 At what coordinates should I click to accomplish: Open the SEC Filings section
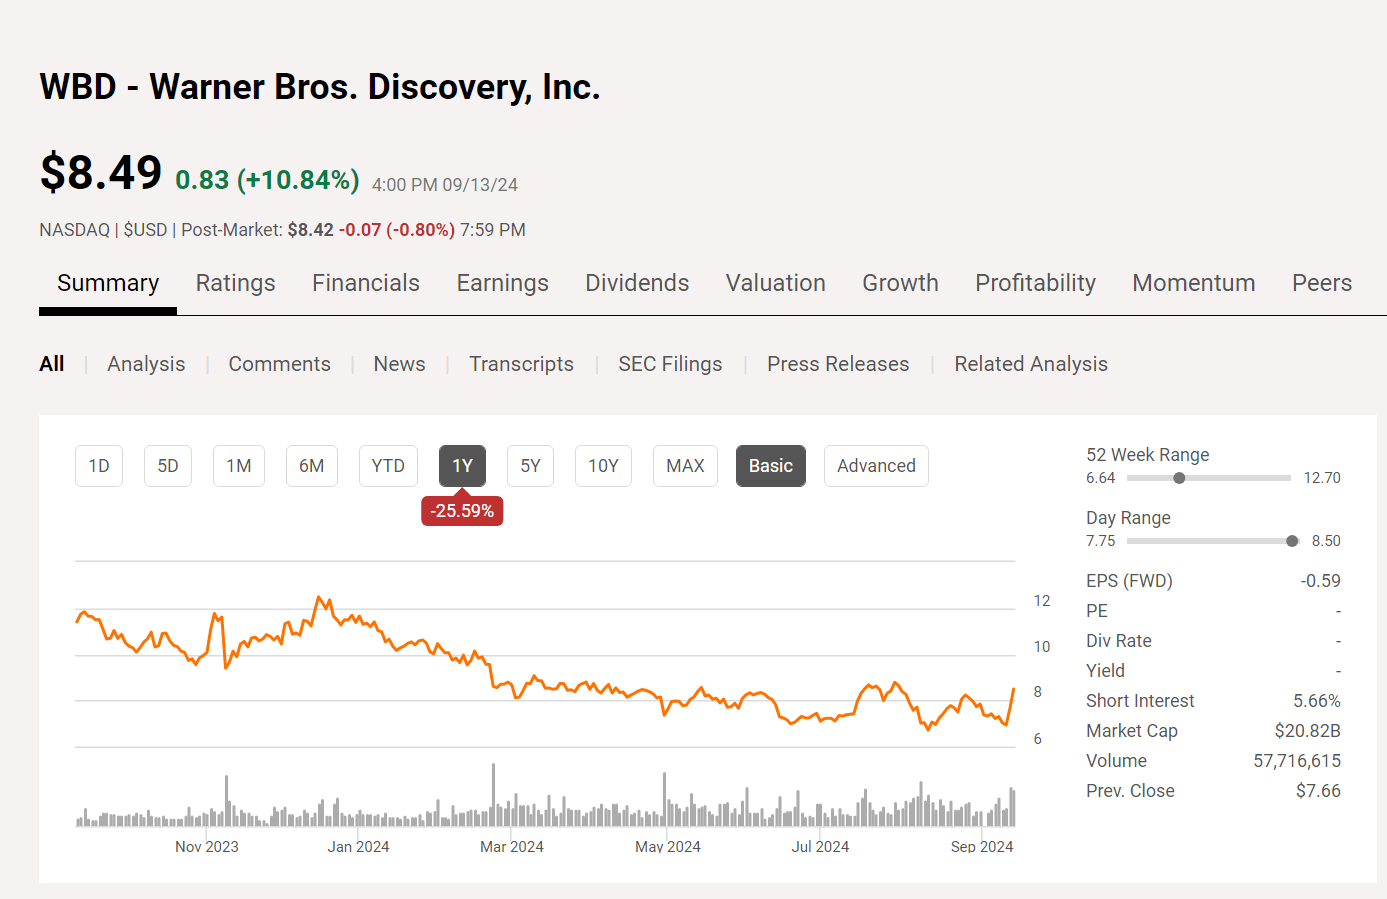click(x=670, y=364)
